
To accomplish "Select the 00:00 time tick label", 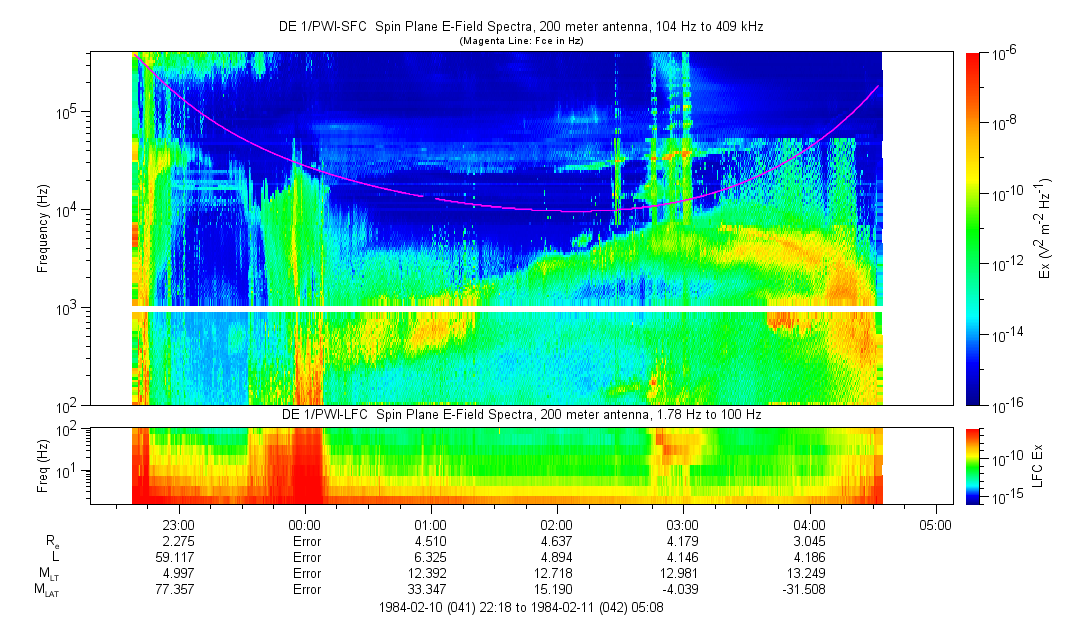I will (x=304, y=525).
